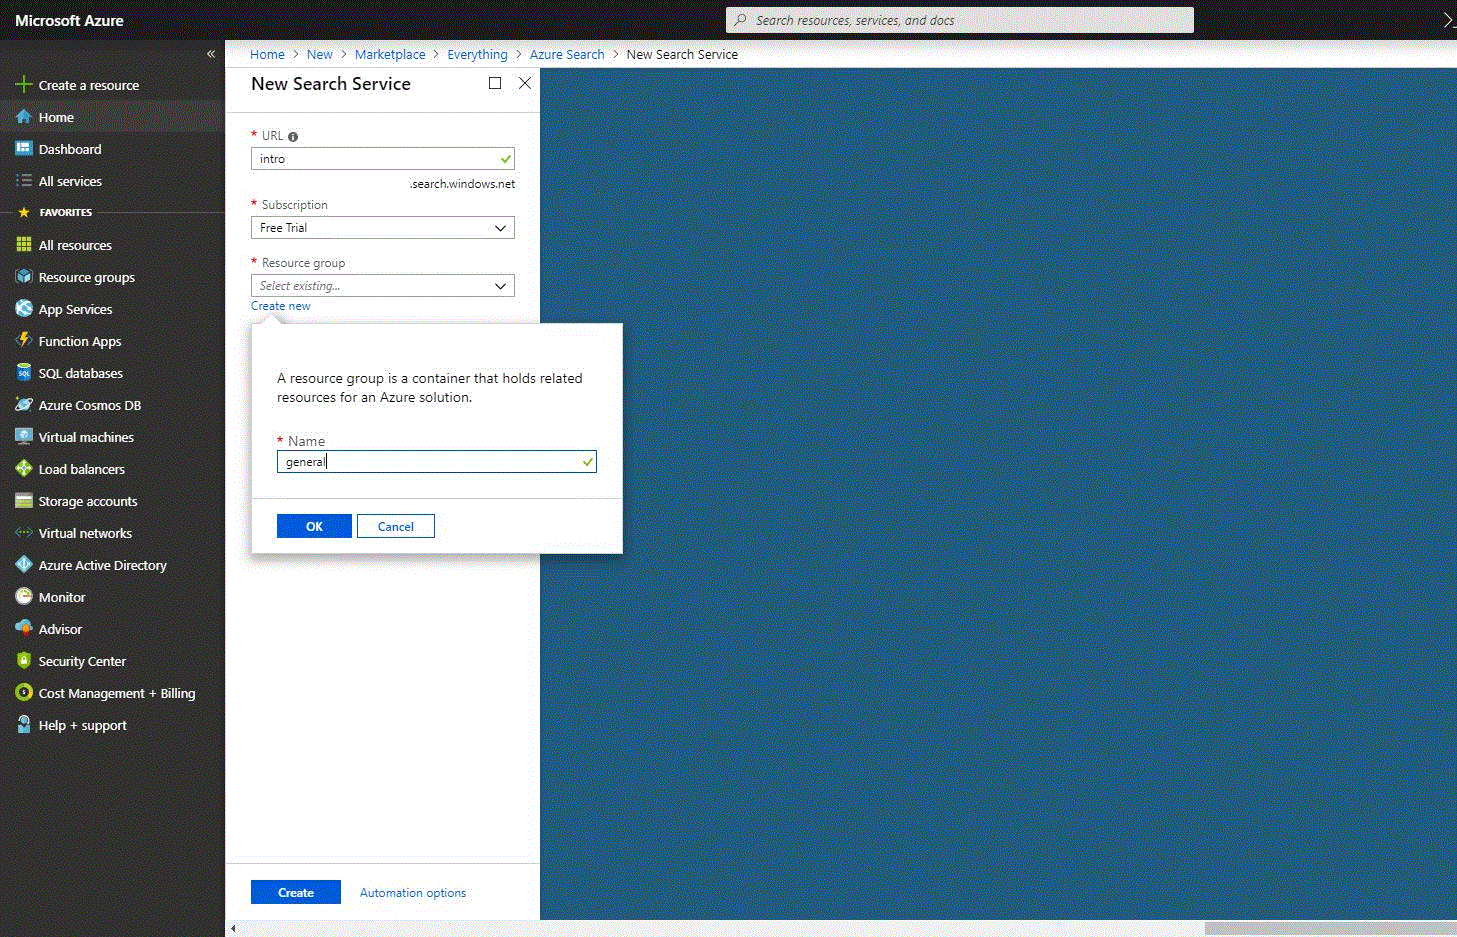Maximize the New Search Service blade
The height and width of the screenshot is (937, 1457).
(x=495, y=83)
